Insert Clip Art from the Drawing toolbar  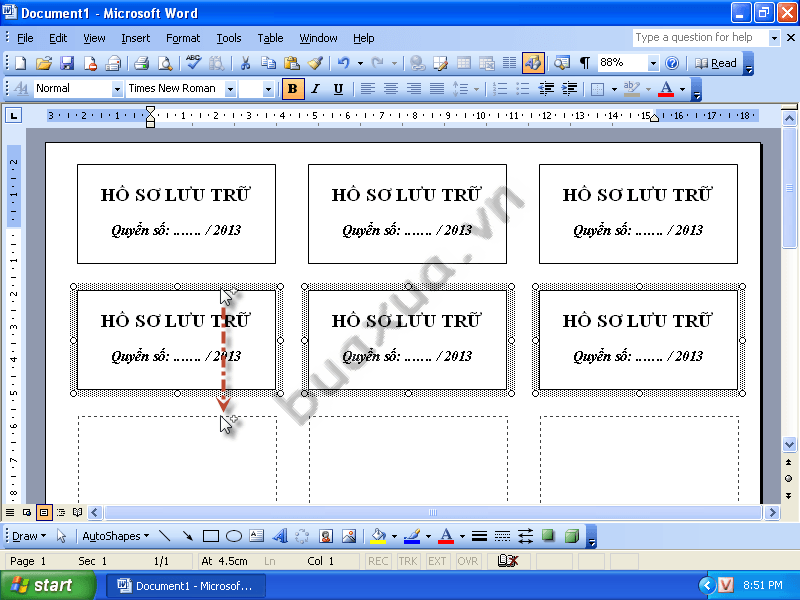(326, 536)
